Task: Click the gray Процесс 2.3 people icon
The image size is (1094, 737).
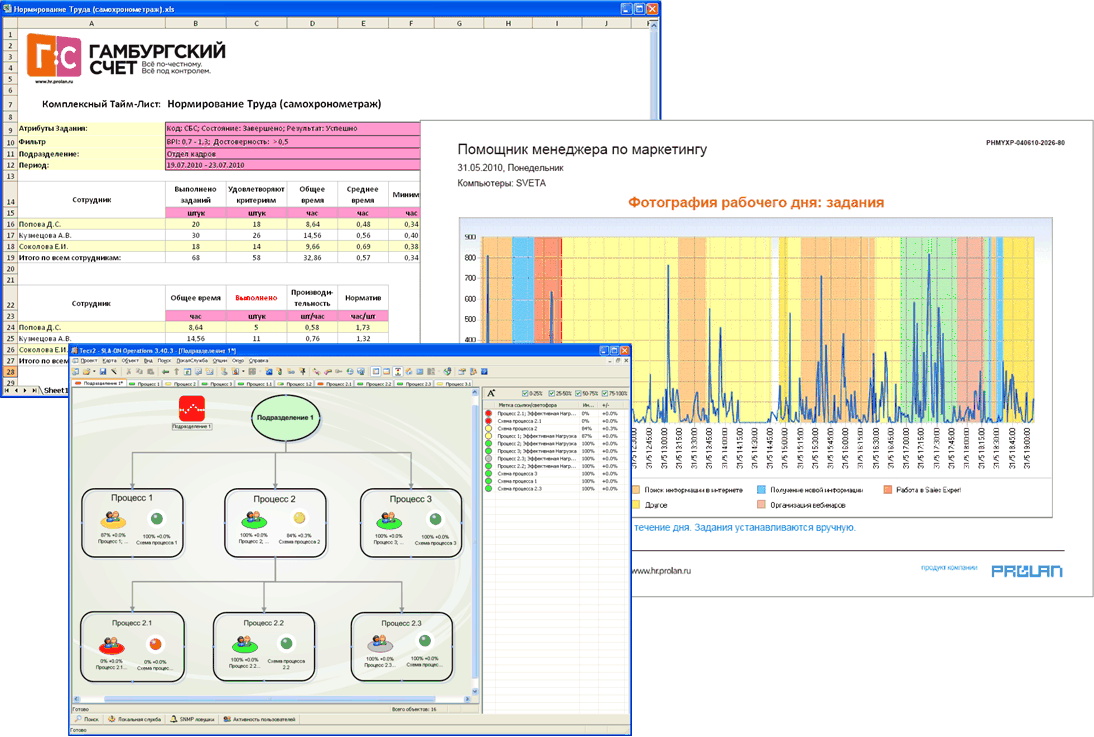Action: [380, 643]
